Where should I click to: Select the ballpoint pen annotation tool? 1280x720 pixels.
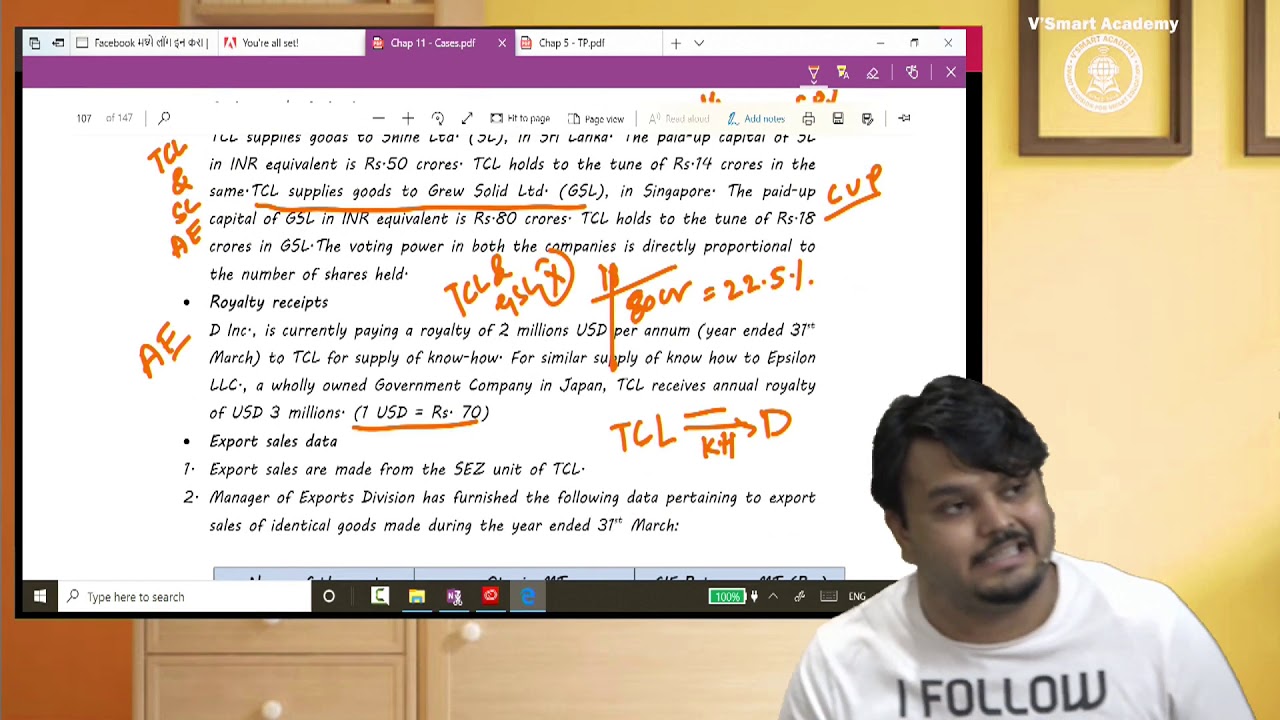point(813,73)
